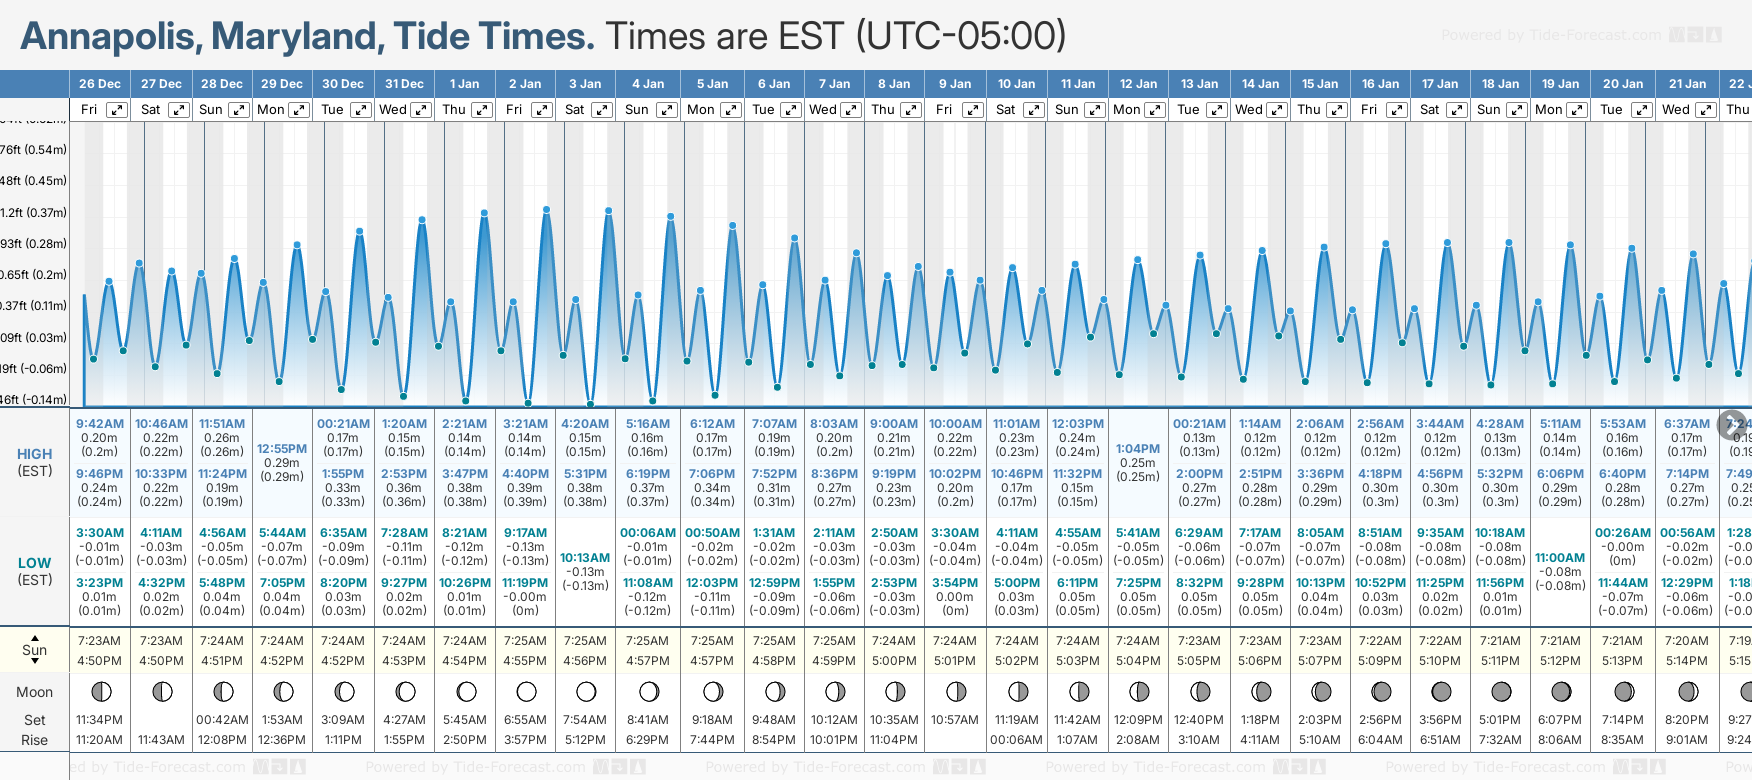
Task: Select the moon phase icon under 26 Dec
Action: pos(100,692)
